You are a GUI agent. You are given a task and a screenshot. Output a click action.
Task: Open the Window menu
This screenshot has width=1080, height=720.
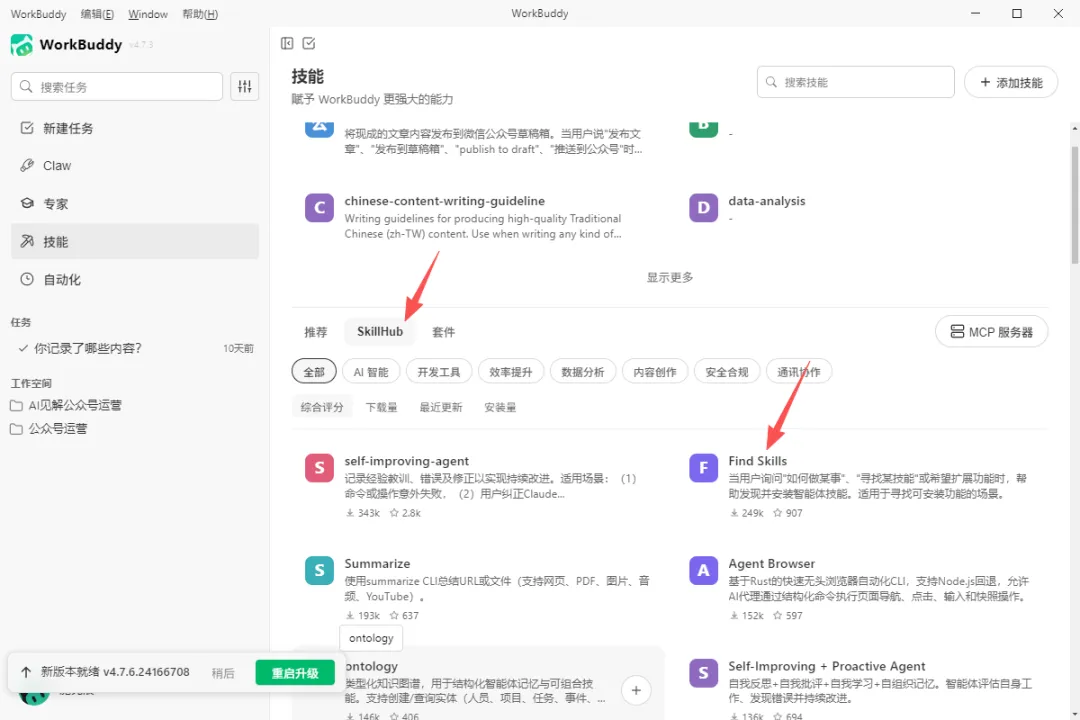(x=148, y=14)
